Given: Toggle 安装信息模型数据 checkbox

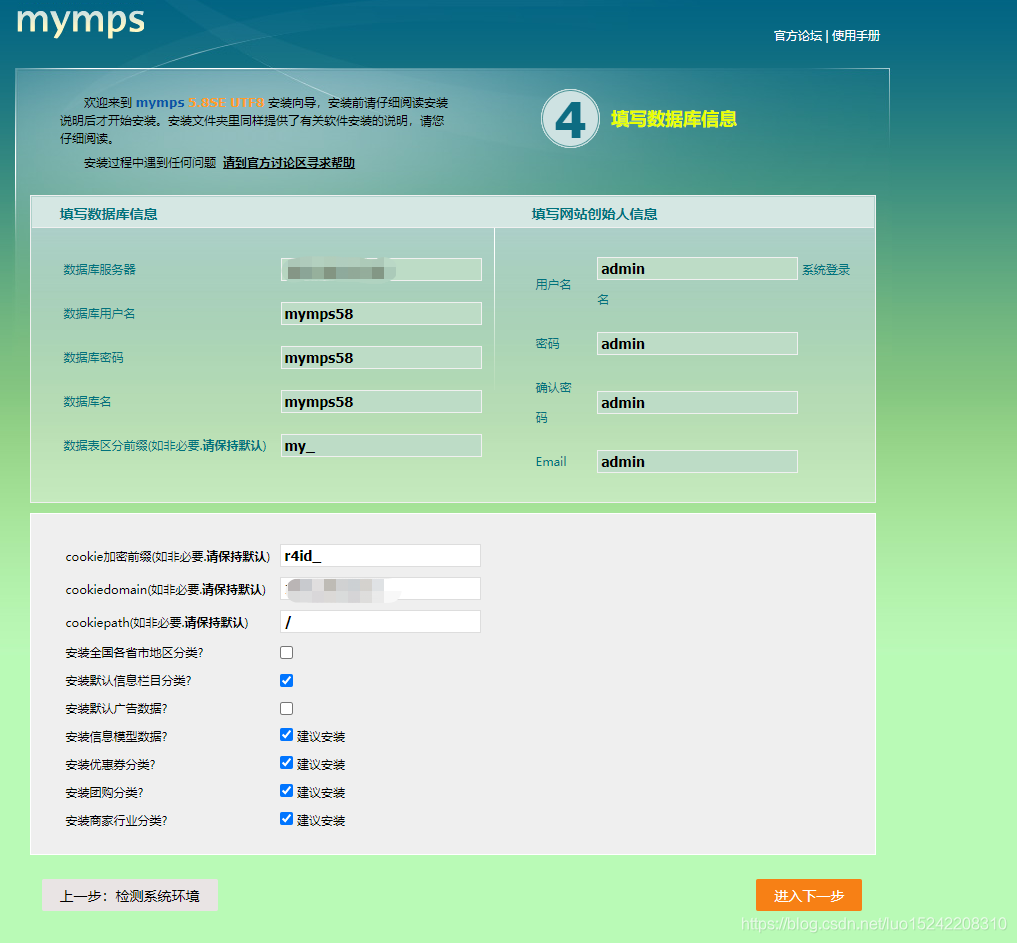Looking at the screenshot, I should click(287, 734).
